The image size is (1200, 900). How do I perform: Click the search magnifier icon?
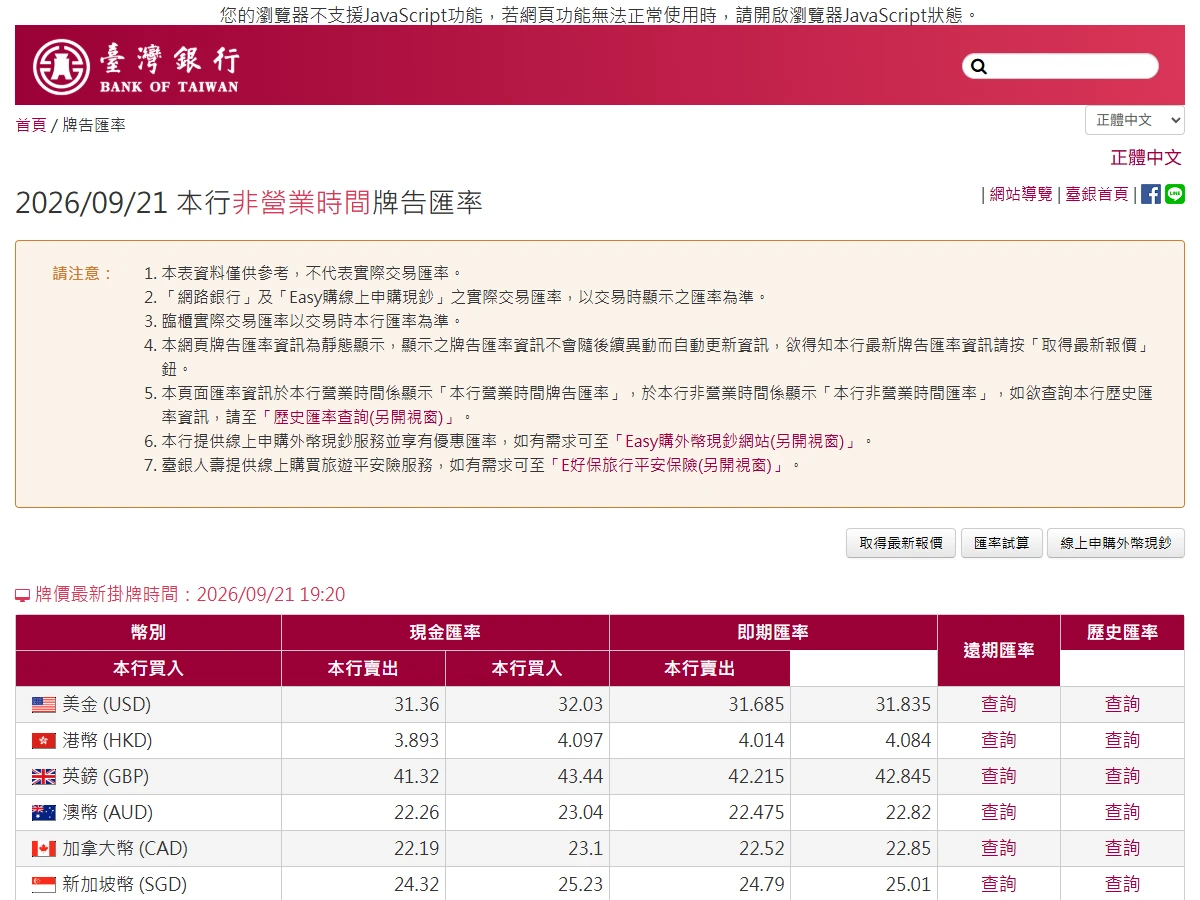click(x=979, y=66)
